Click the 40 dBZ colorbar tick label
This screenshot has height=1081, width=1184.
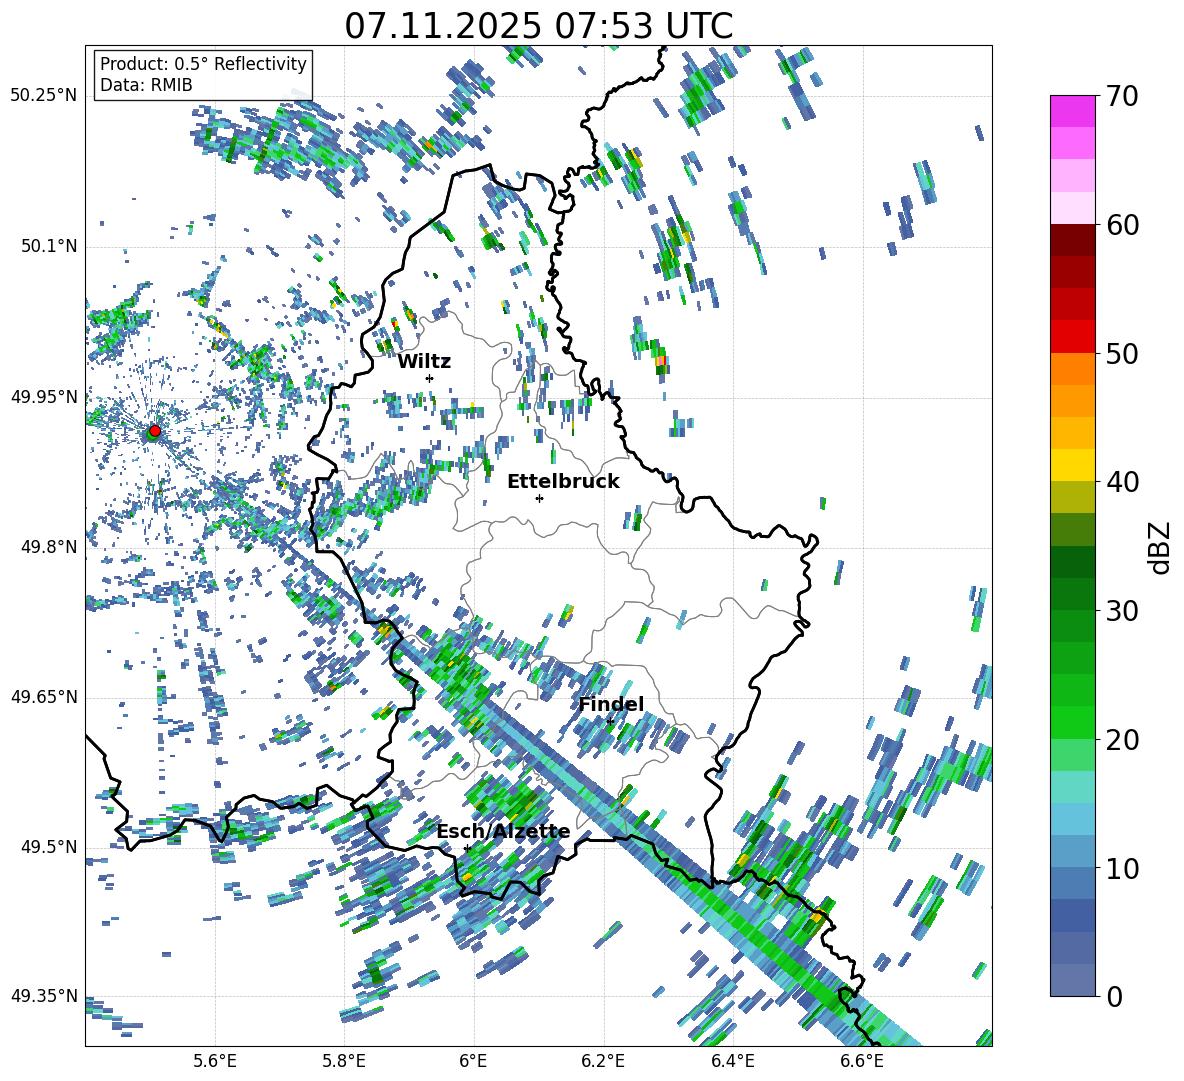[1121, 482]
